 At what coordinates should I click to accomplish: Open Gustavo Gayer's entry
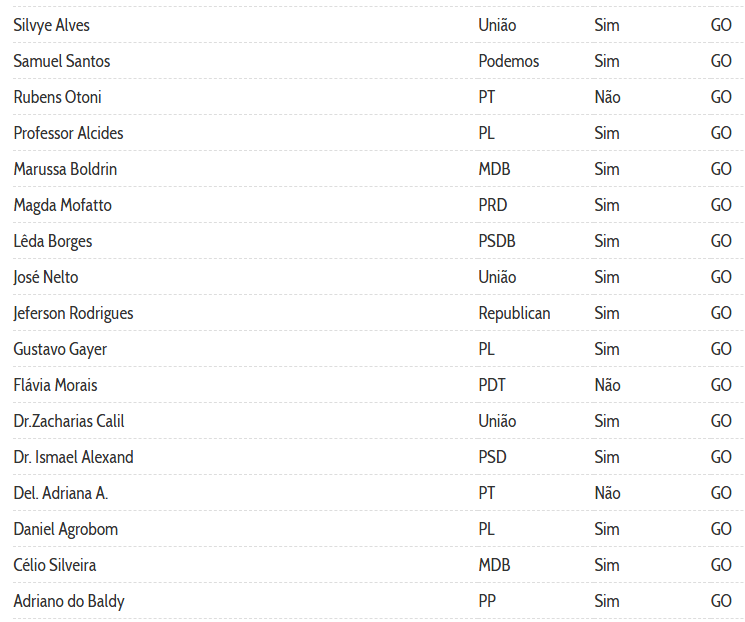coord(60,349)
